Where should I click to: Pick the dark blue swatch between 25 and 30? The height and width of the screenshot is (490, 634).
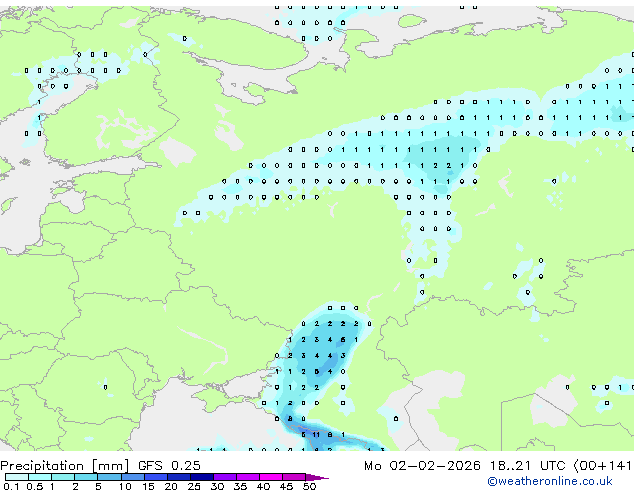(202, 477)
